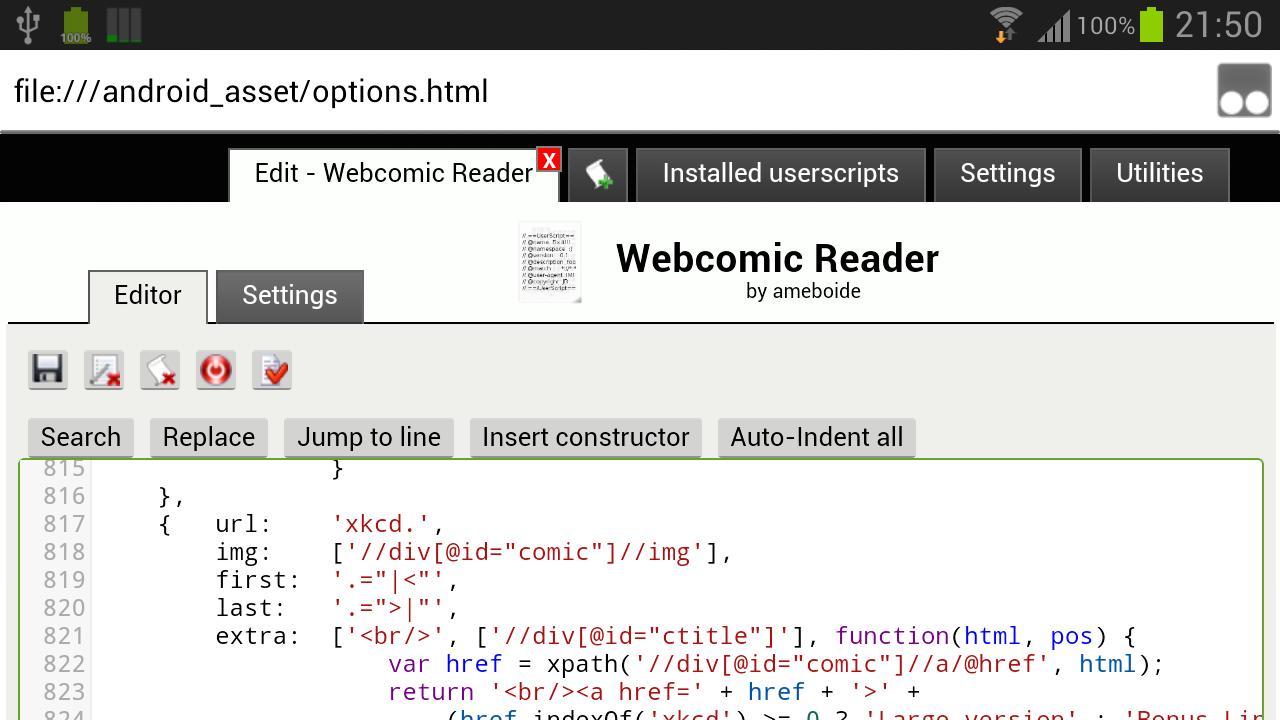The width and height of the screenshot is (1280, 720).
Task: Click the red circular power icon
Action: pyautogui.click(x=216, y=369)
